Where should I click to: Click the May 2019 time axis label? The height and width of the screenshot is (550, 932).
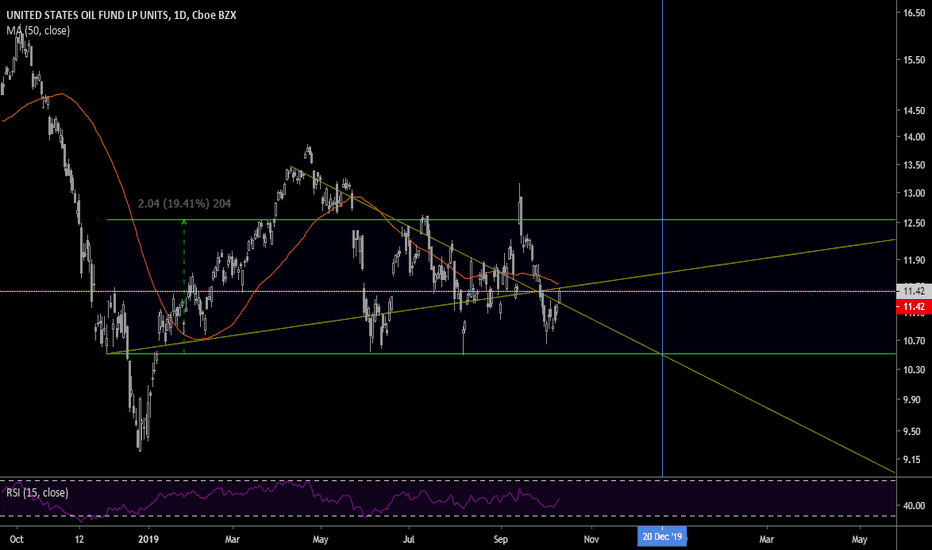(320, 539)
